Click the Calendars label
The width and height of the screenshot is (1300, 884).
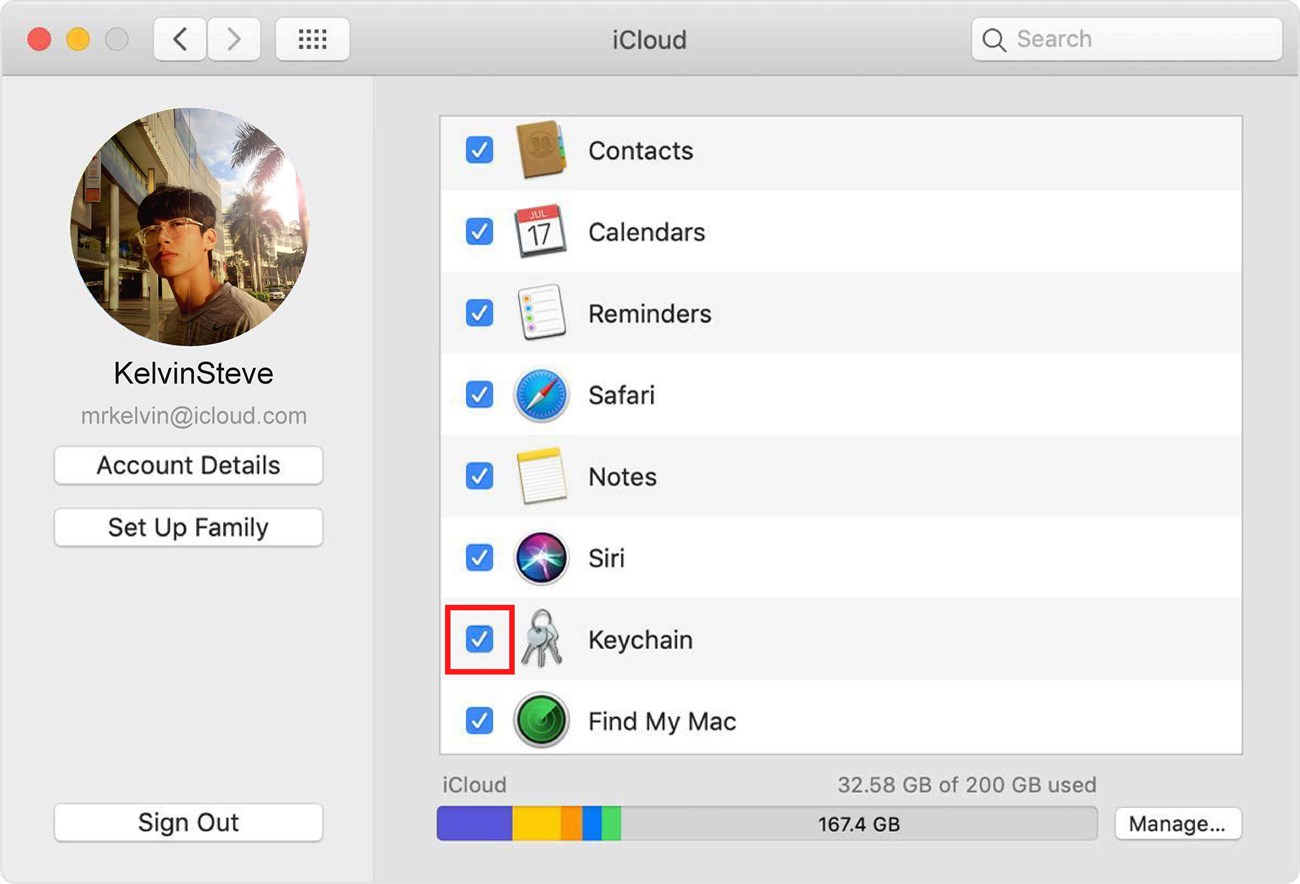647,232
